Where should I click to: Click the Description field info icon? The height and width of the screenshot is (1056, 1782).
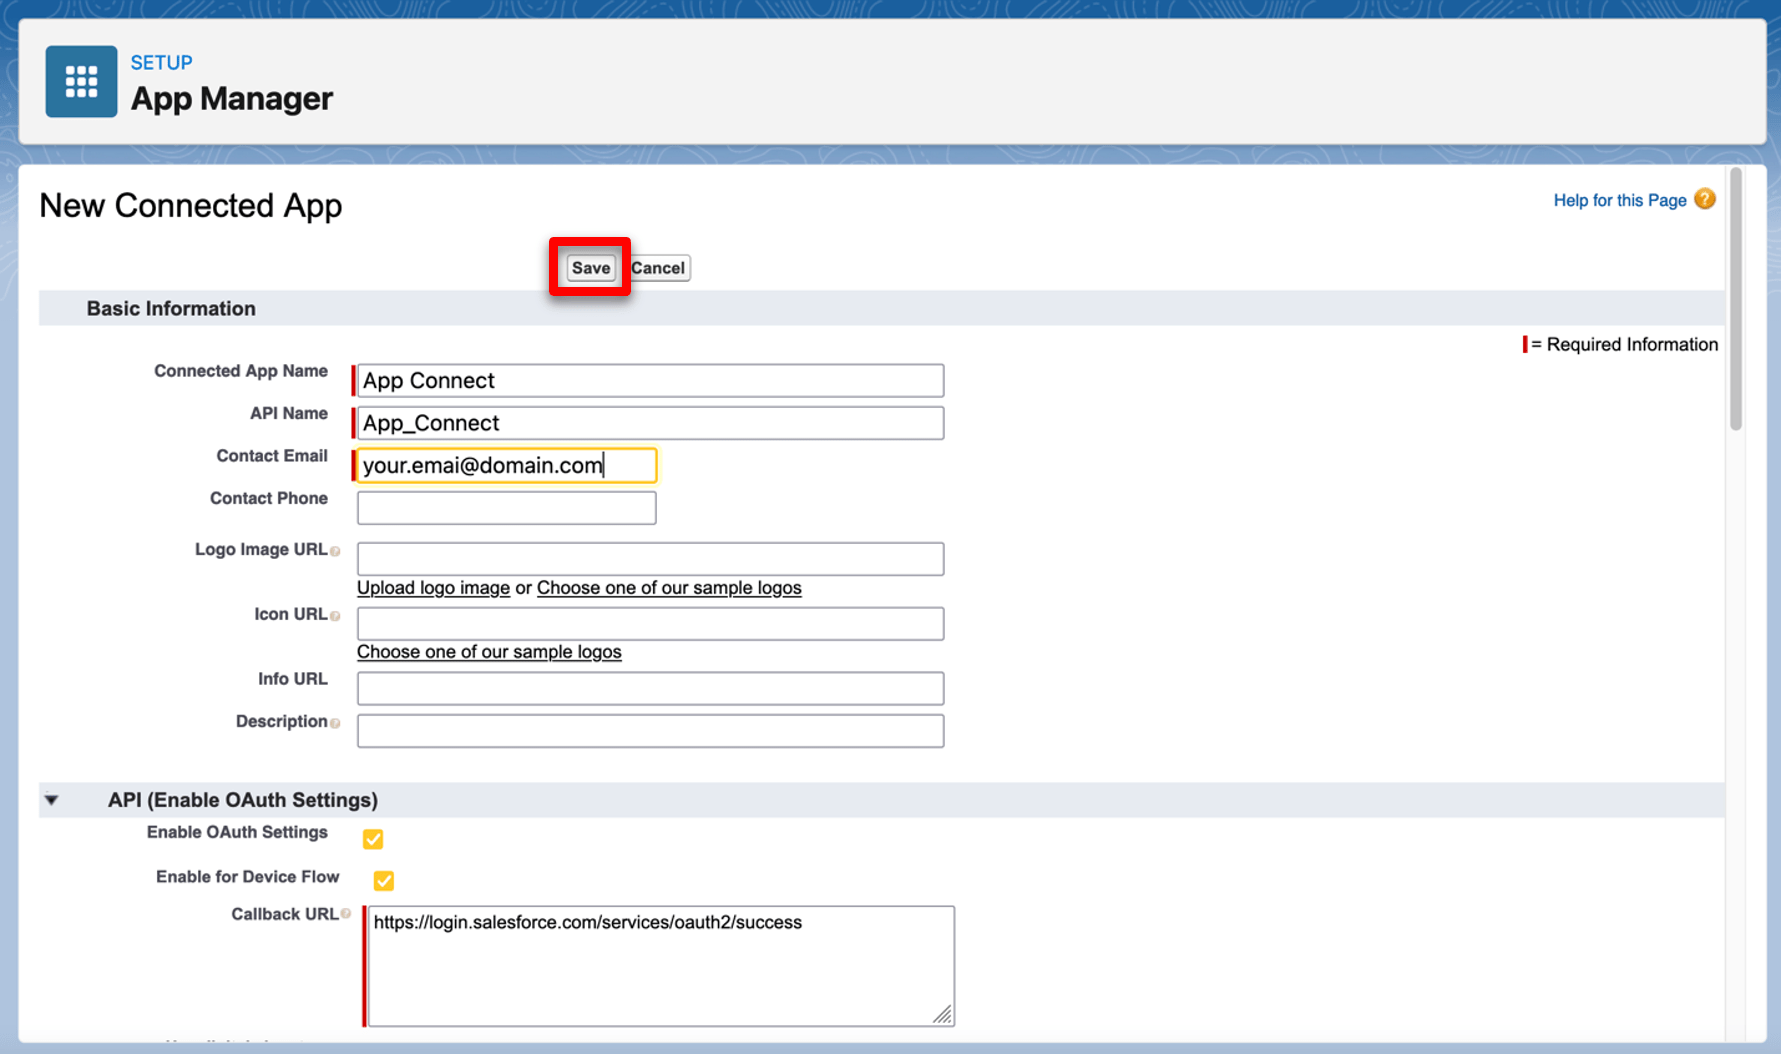[335, 723]
